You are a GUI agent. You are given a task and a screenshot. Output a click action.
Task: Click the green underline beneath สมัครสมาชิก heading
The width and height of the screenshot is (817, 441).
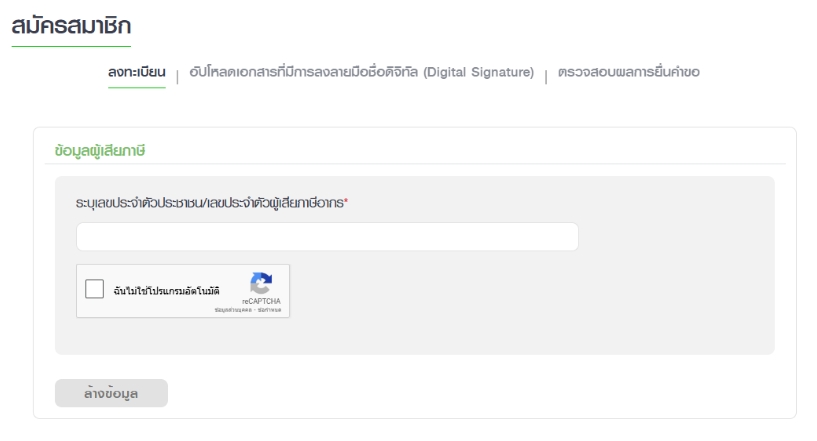[x=71, y=46]
